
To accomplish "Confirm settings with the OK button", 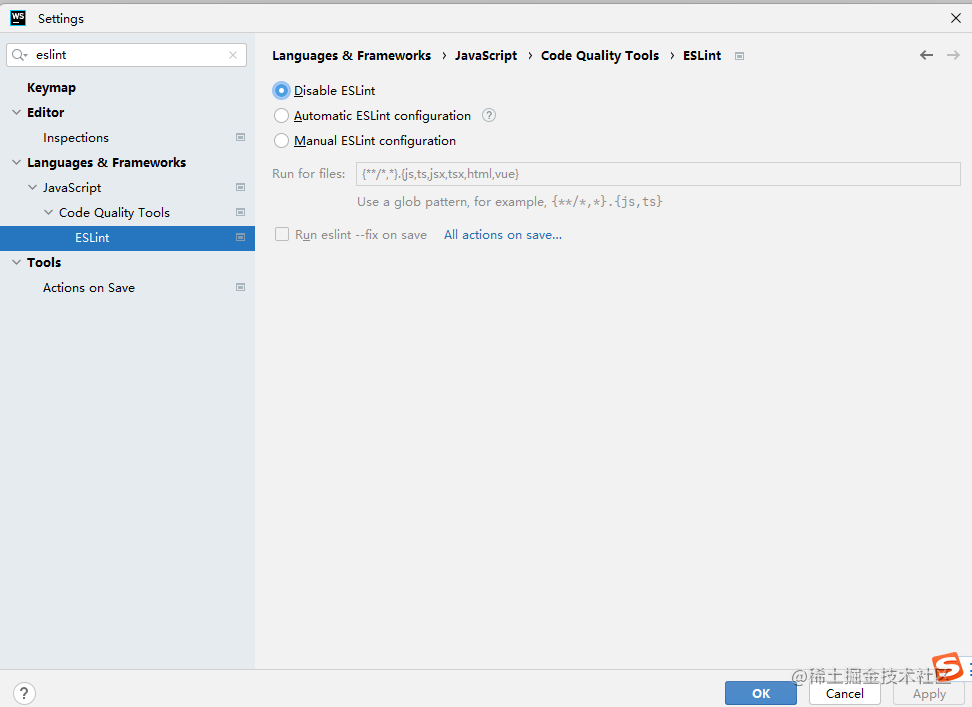I will coord(760,692).
